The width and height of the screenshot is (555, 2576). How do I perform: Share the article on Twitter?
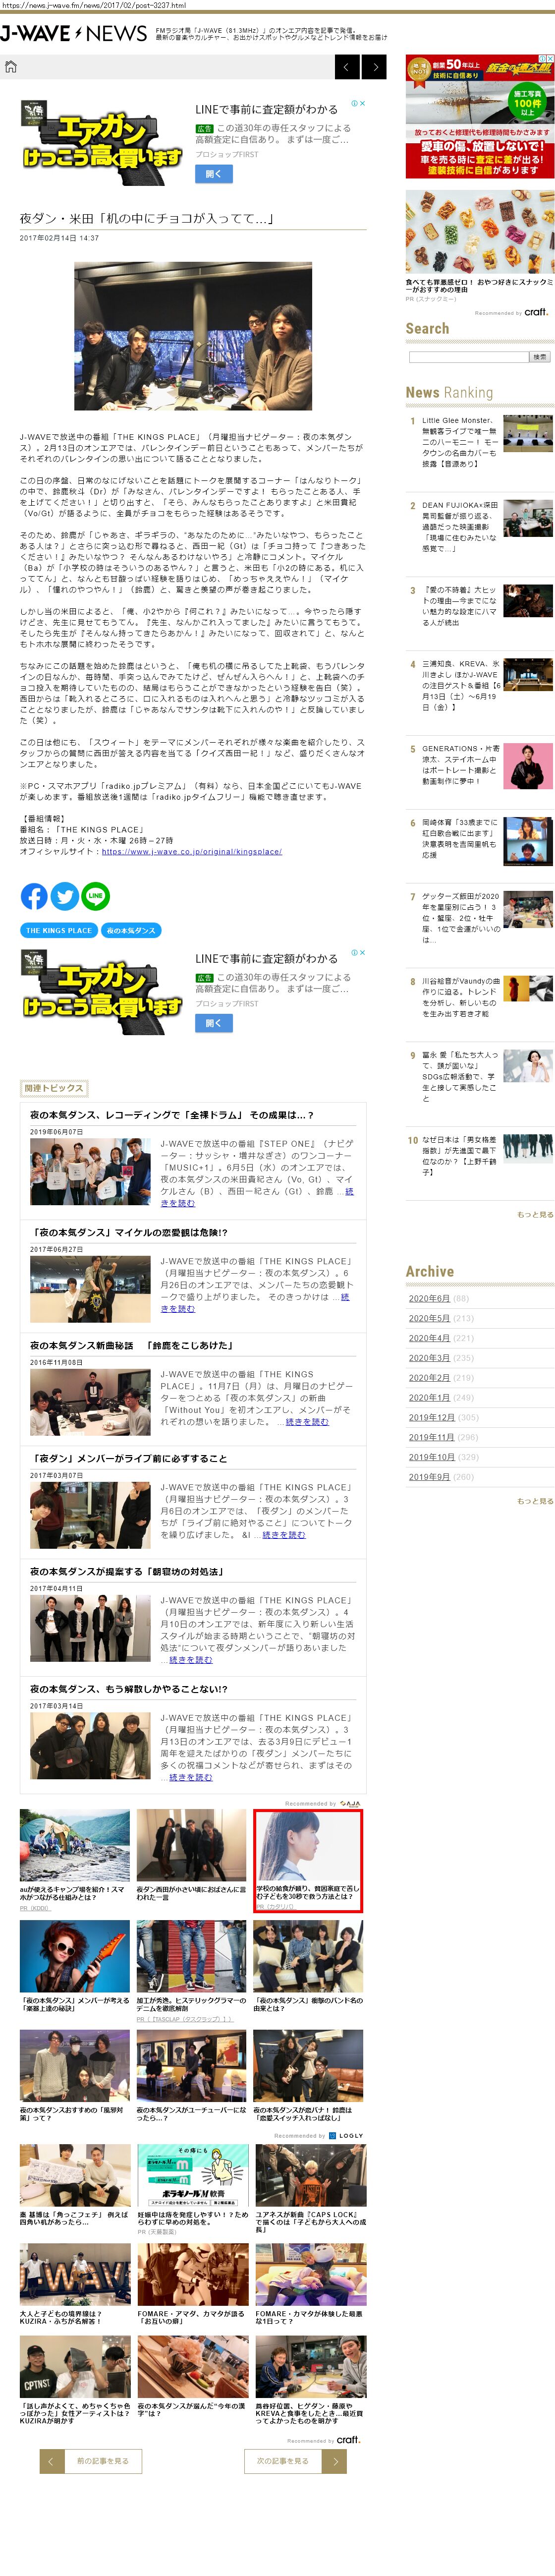[x=64, y=896]
